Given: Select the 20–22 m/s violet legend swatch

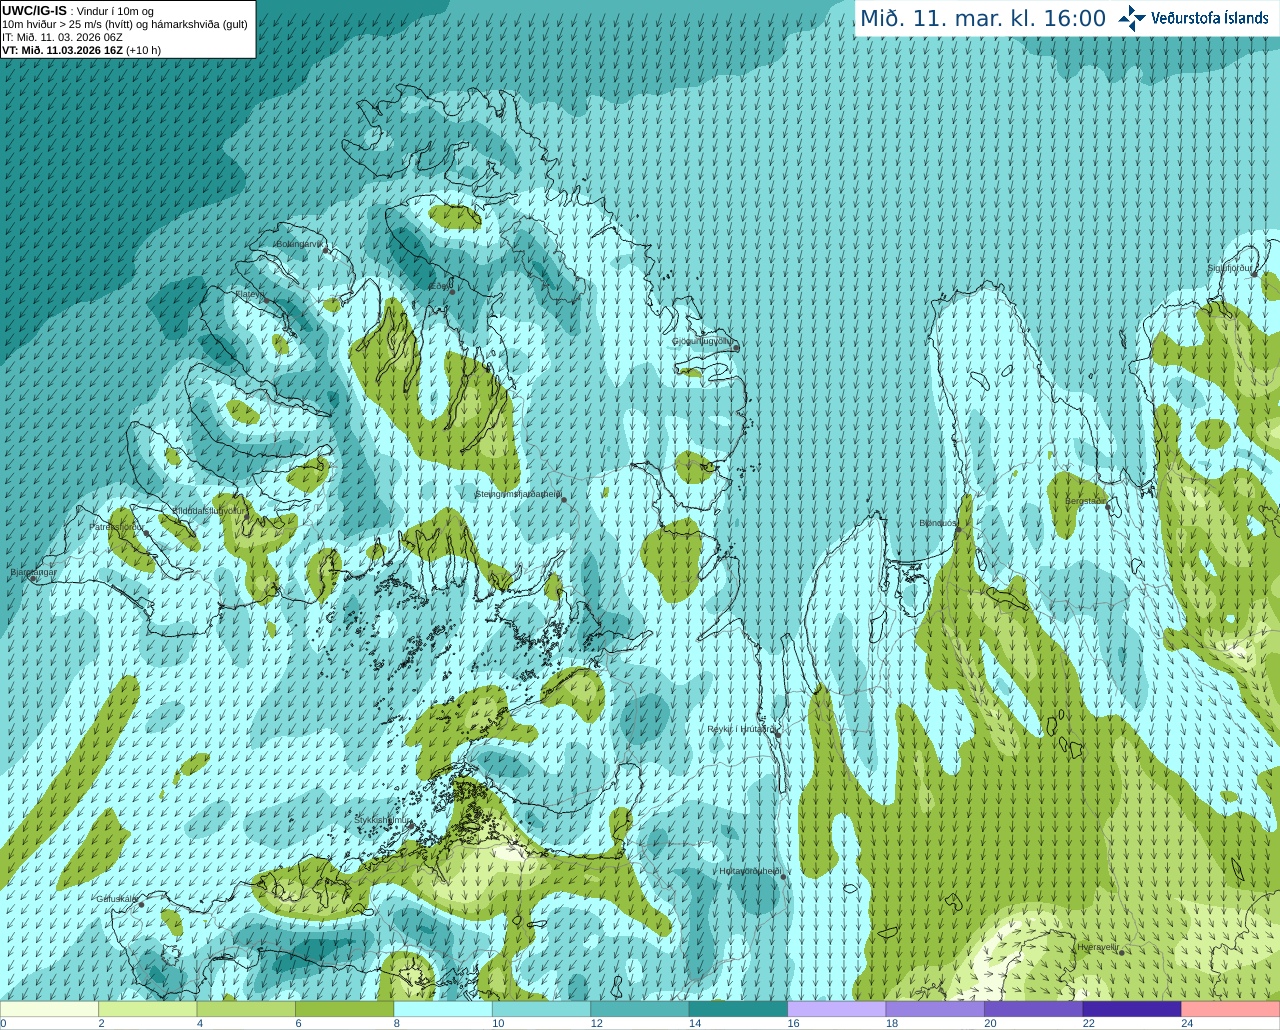Looking at the screenshot, I should point(1034,1009).
